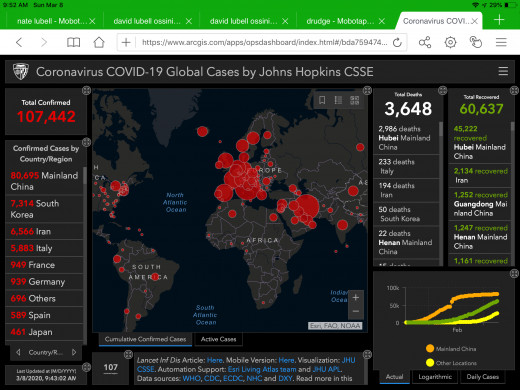
Task: Show the map legend list icon
Action: coord(338,100)
